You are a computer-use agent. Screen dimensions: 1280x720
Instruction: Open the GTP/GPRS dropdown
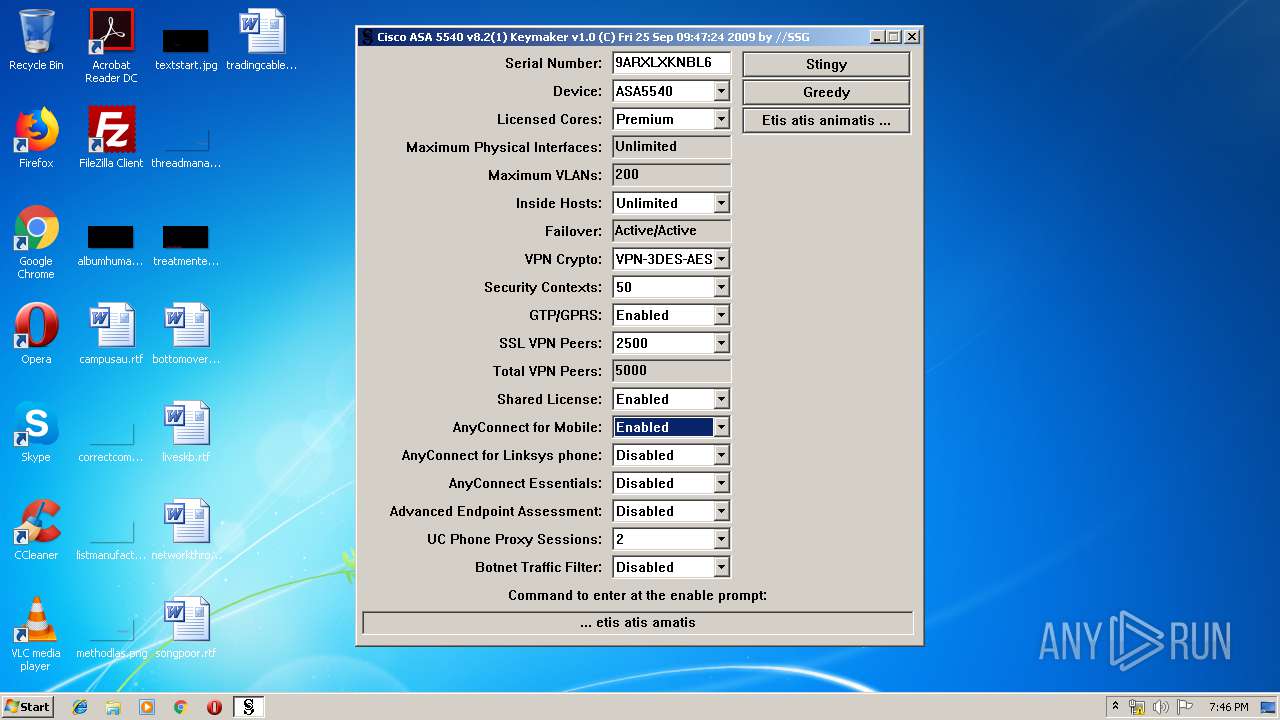click(721, 315)
